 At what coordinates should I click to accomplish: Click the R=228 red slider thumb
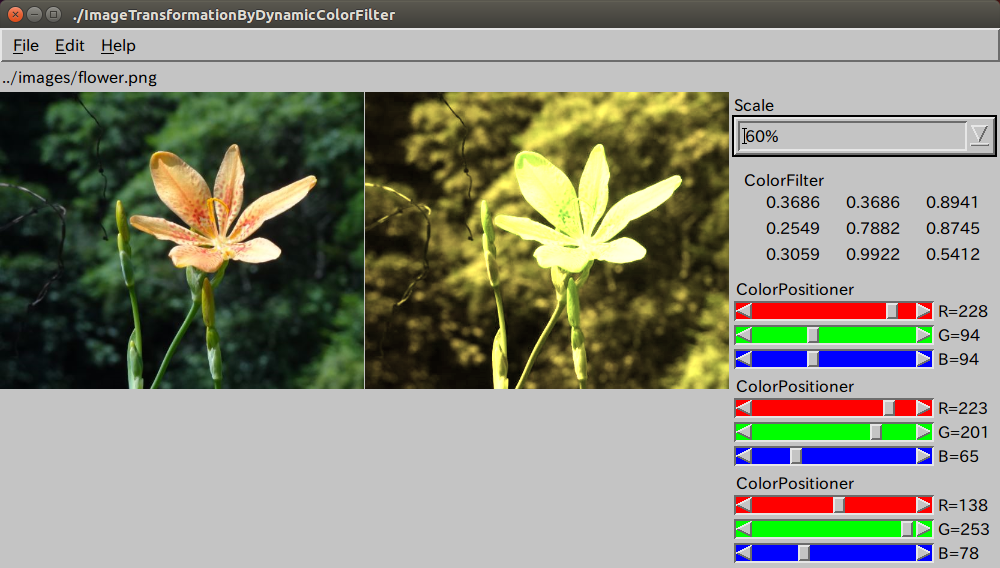(x=892, y=311)
